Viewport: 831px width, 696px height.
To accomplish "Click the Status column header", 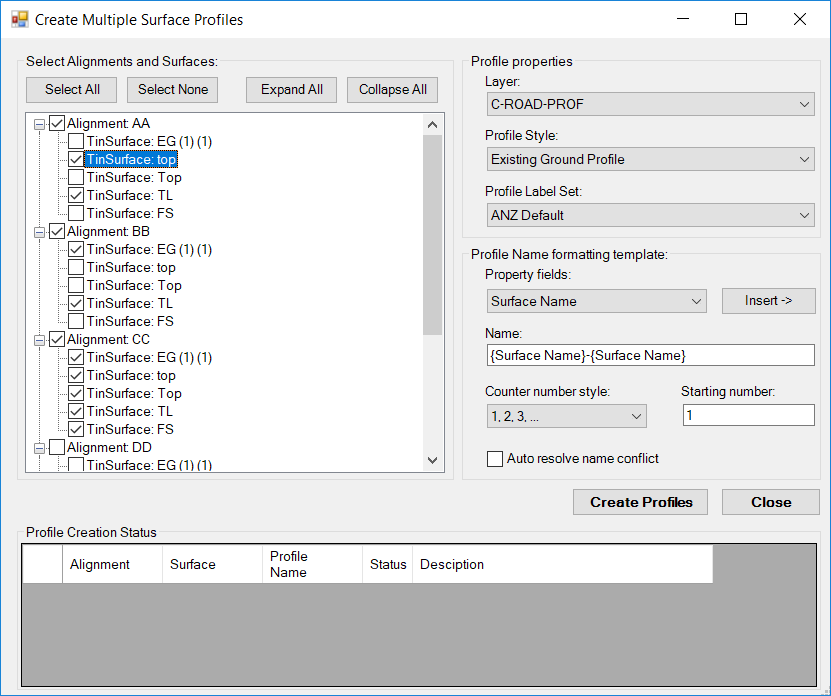I will click(387, 565).
